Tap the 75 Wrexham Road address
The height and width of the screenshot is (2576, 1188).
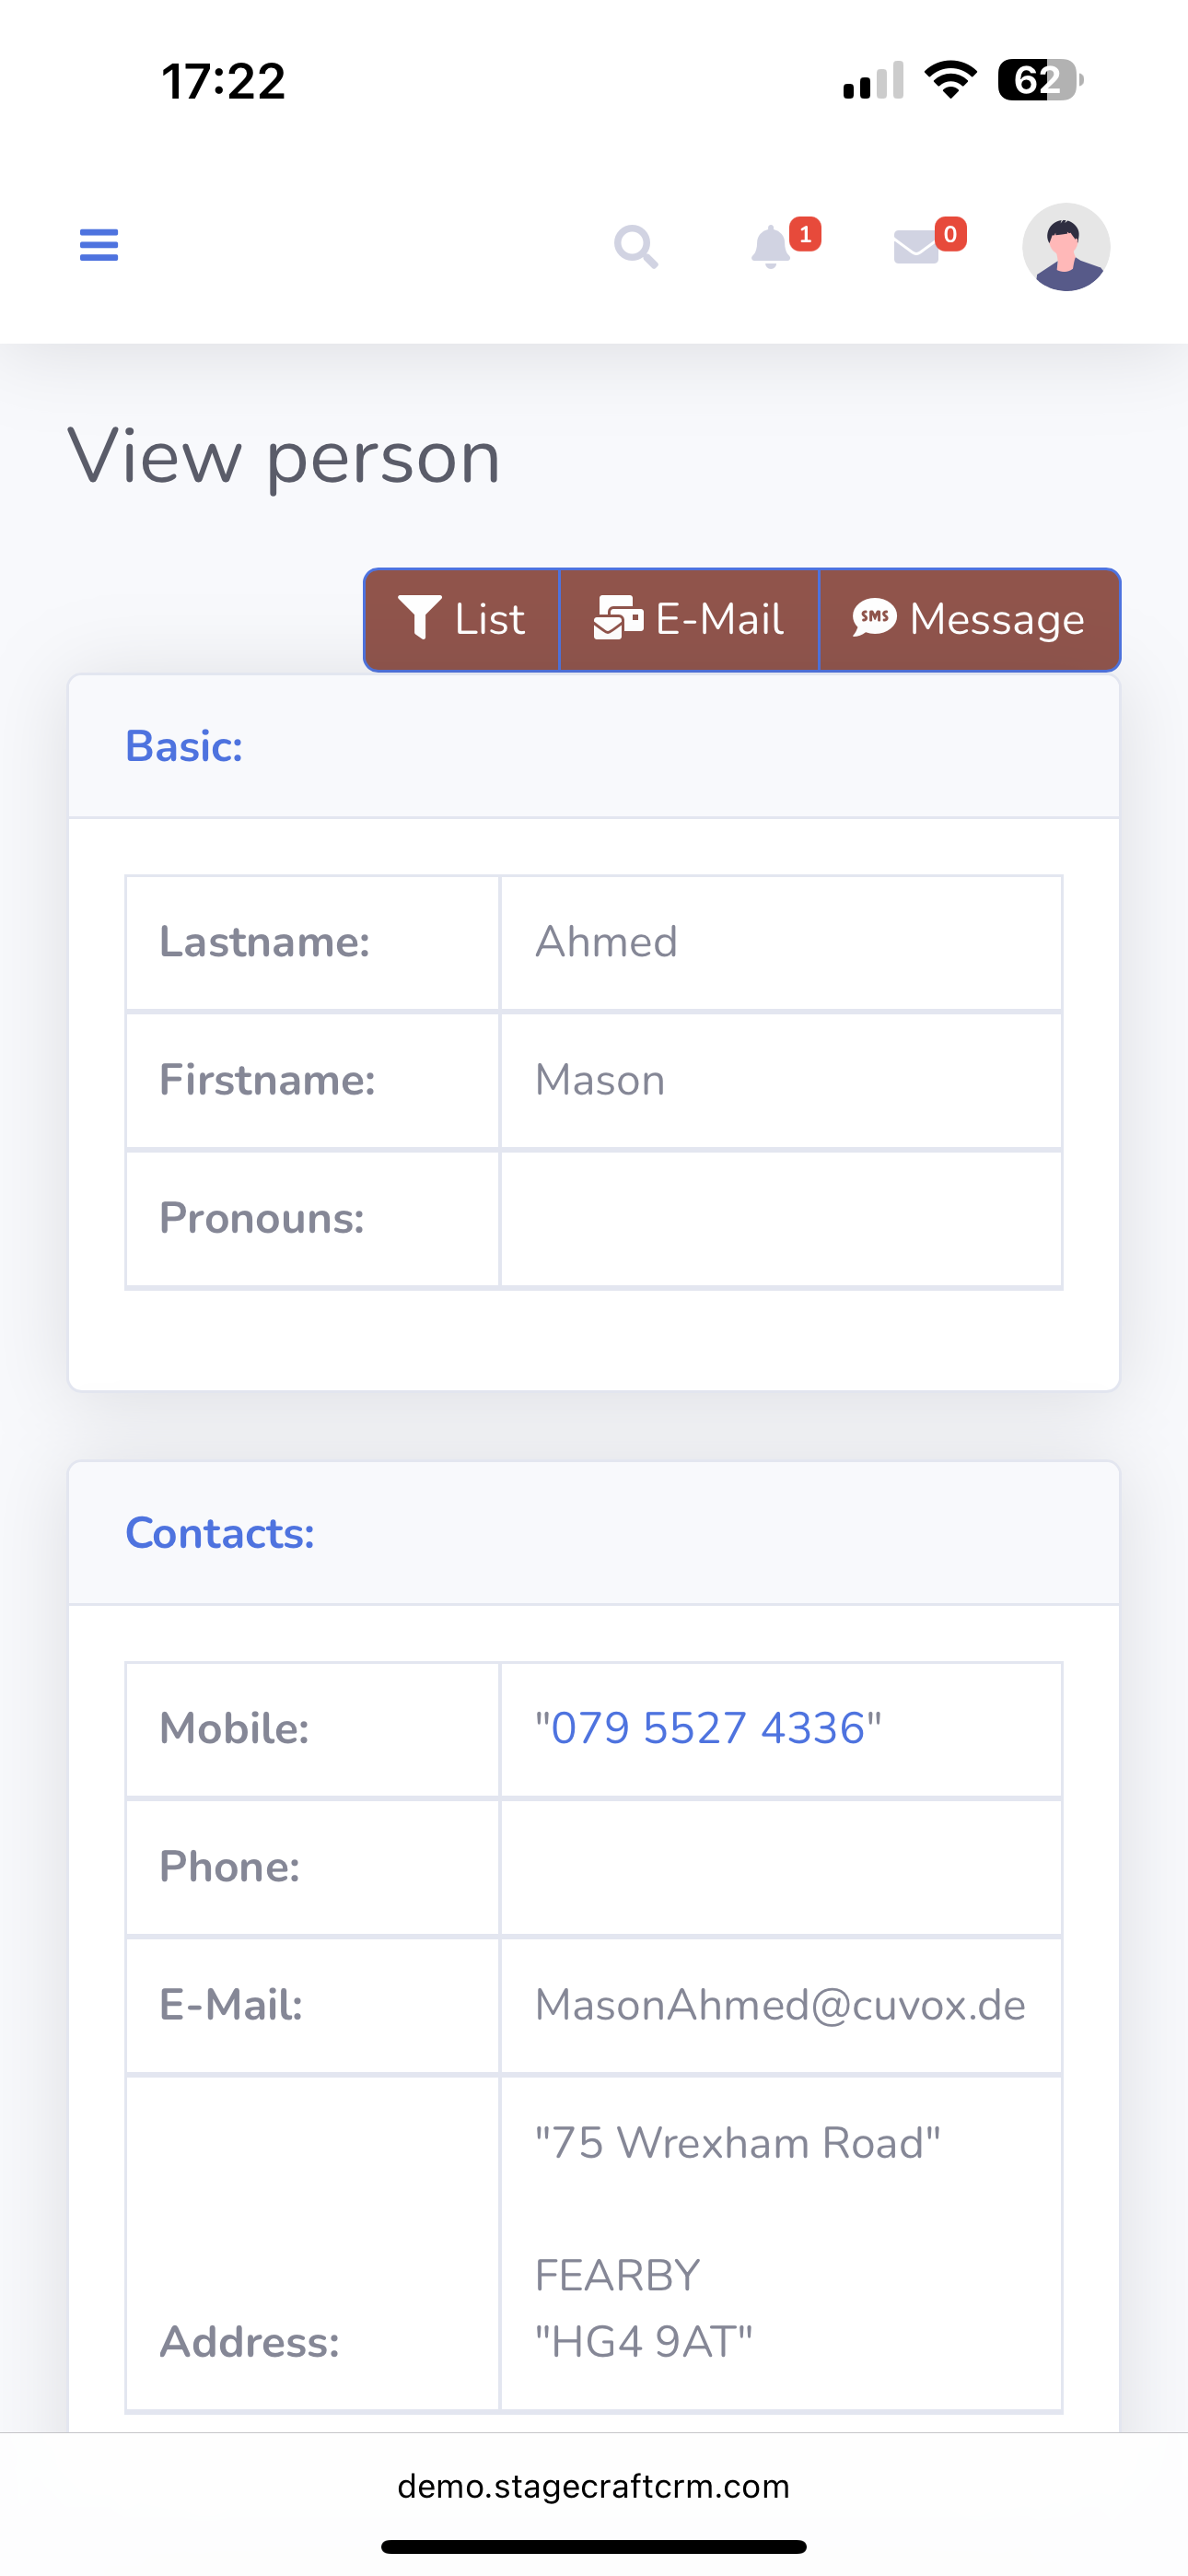(738, 2143)
